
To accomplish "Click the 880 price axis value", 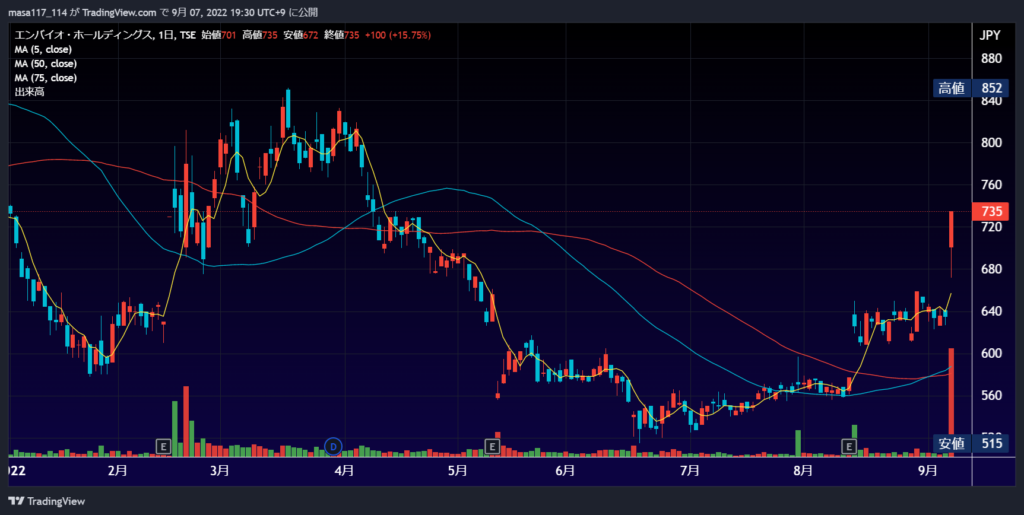I will 991,58.
